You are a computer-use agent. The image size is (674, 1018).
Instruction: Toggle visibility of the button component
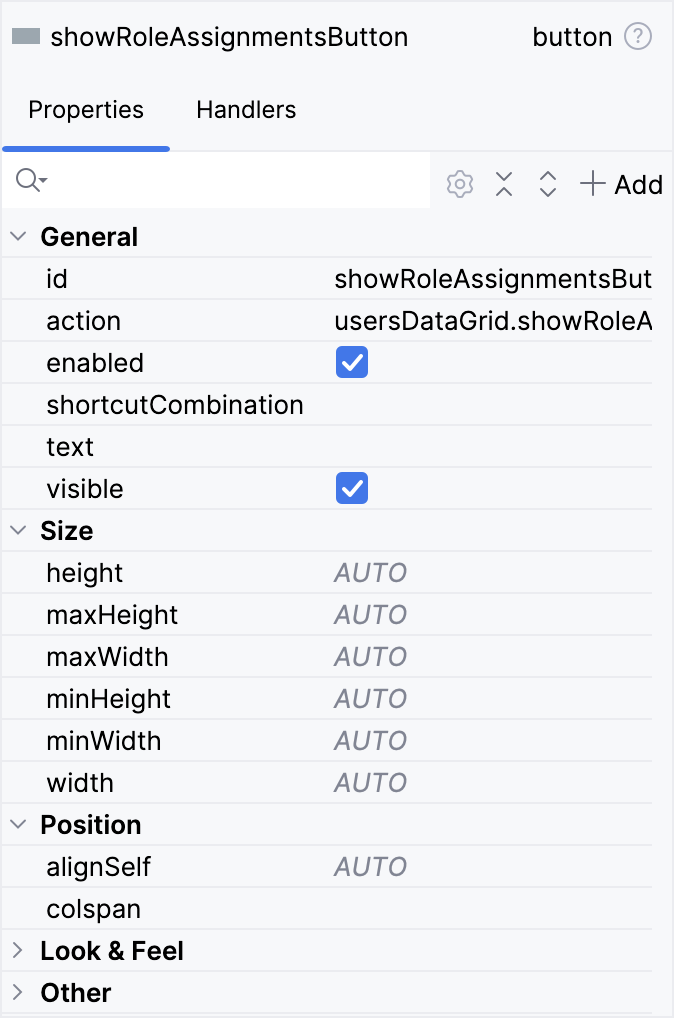(351, 488)
